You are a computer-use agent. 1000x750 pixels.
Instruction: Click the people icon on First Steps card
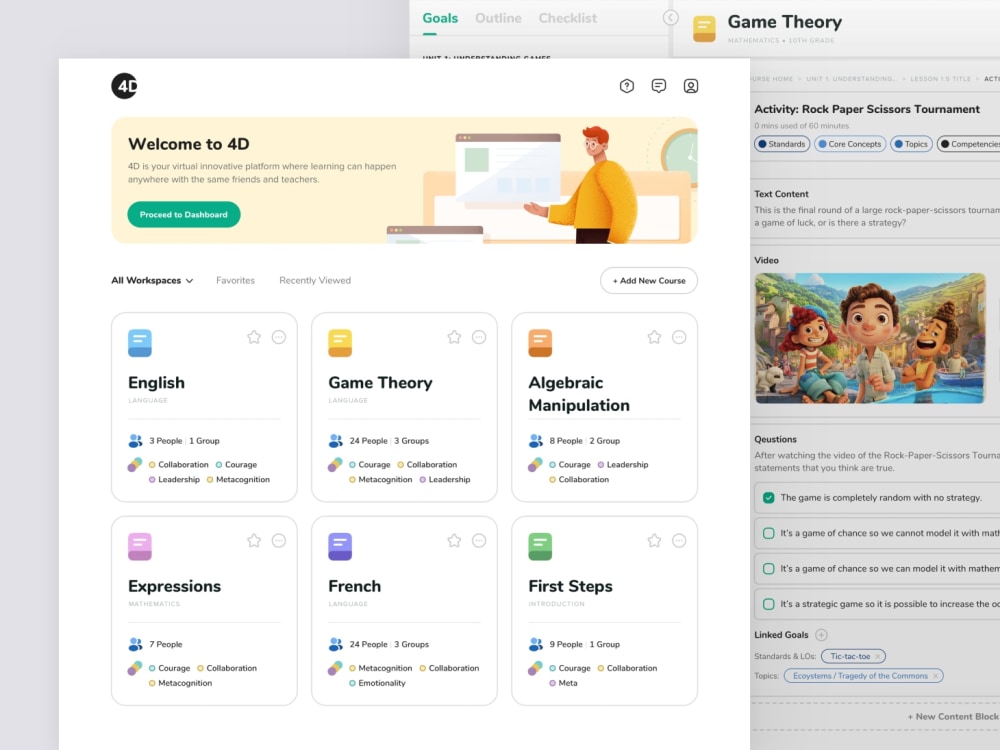coord(536,644)
